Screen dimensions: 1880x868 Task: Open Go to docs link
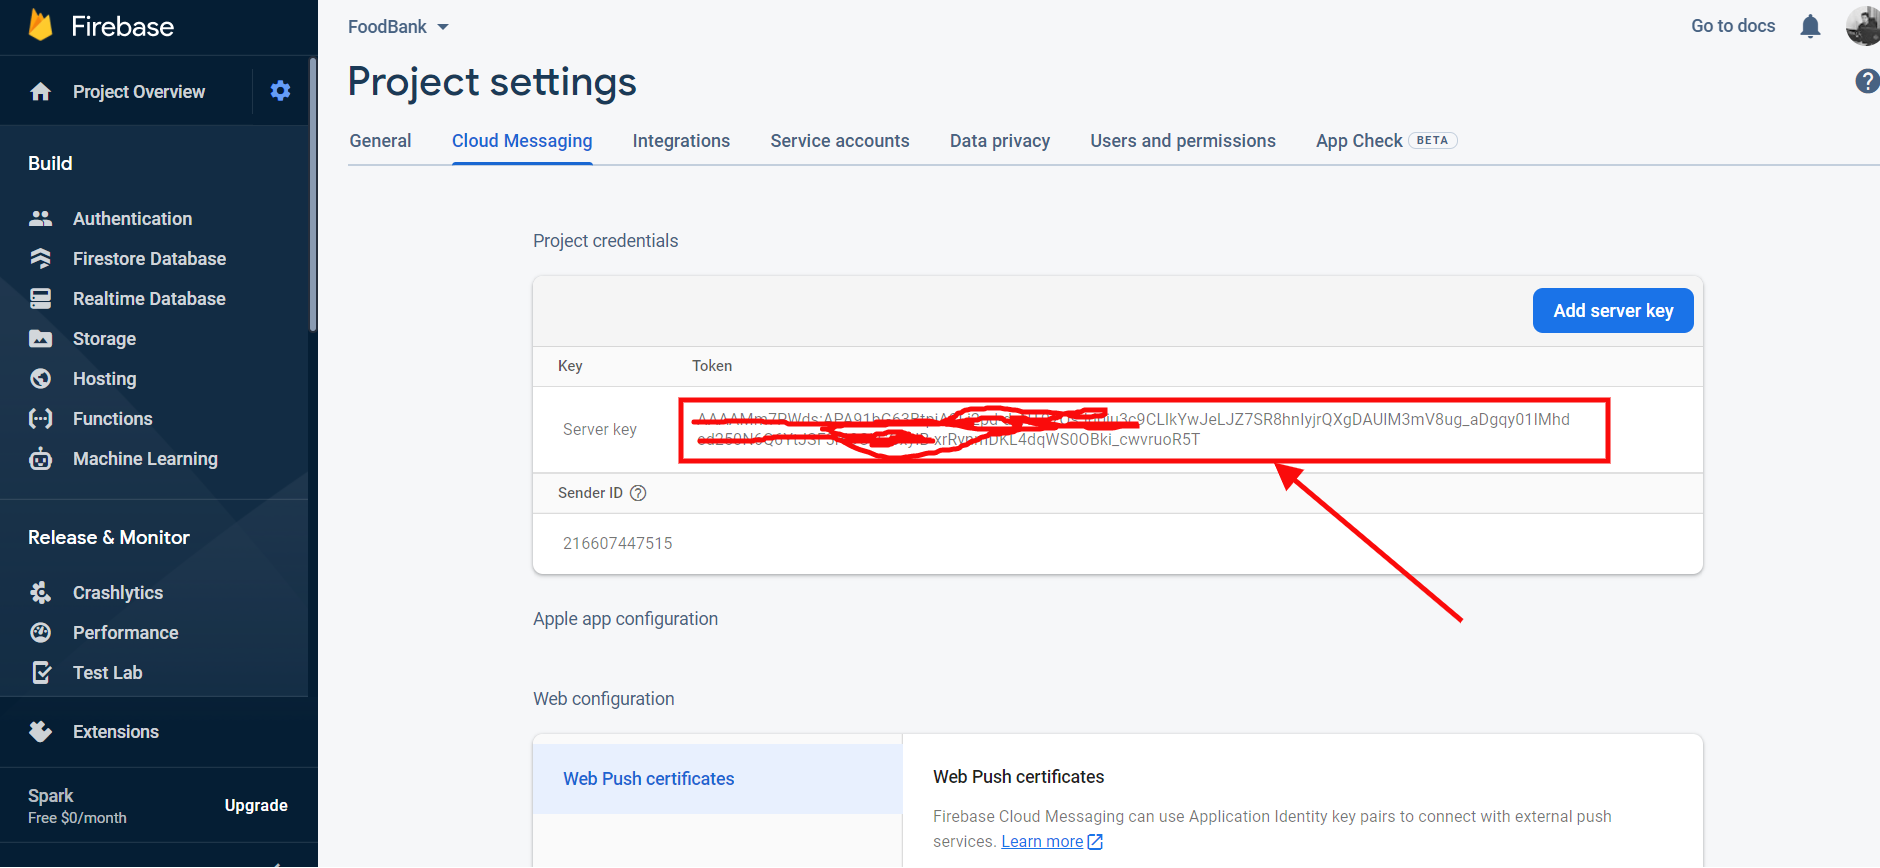click(1733, 26)
